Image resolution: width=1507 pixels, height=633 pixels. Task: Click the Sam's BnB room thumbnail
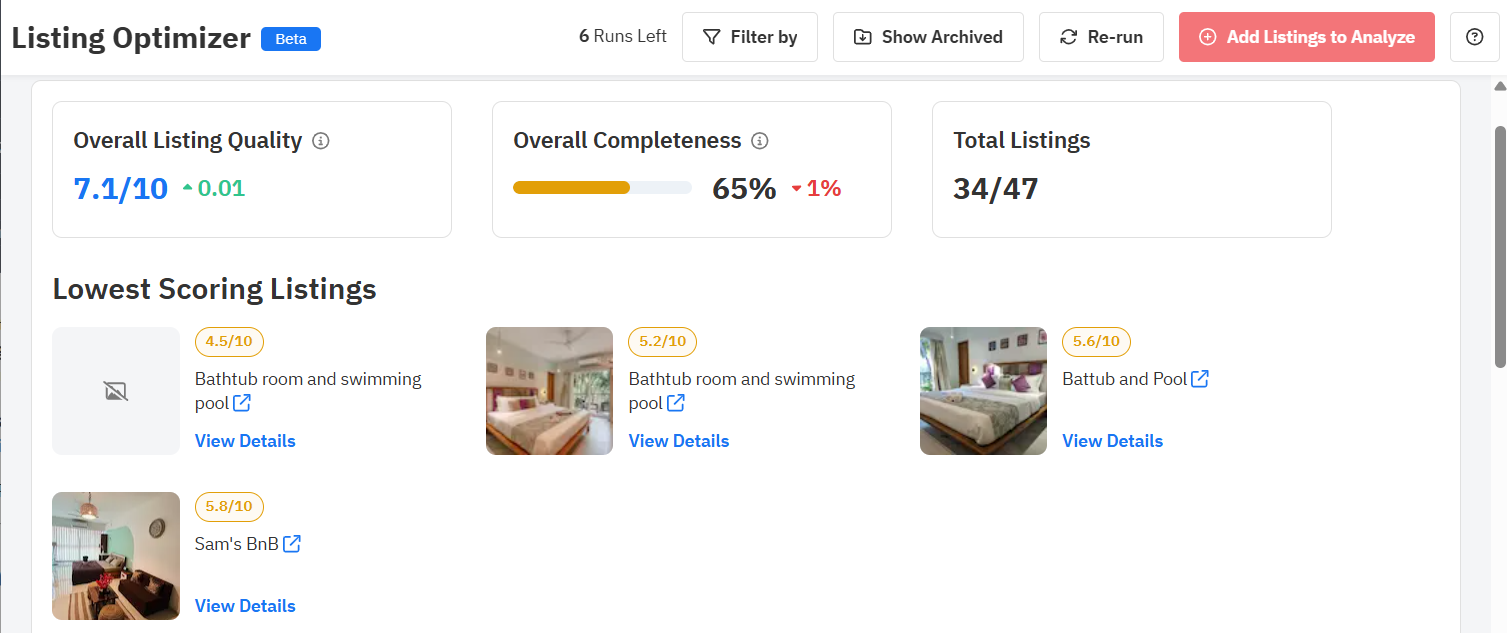point(116,556)
